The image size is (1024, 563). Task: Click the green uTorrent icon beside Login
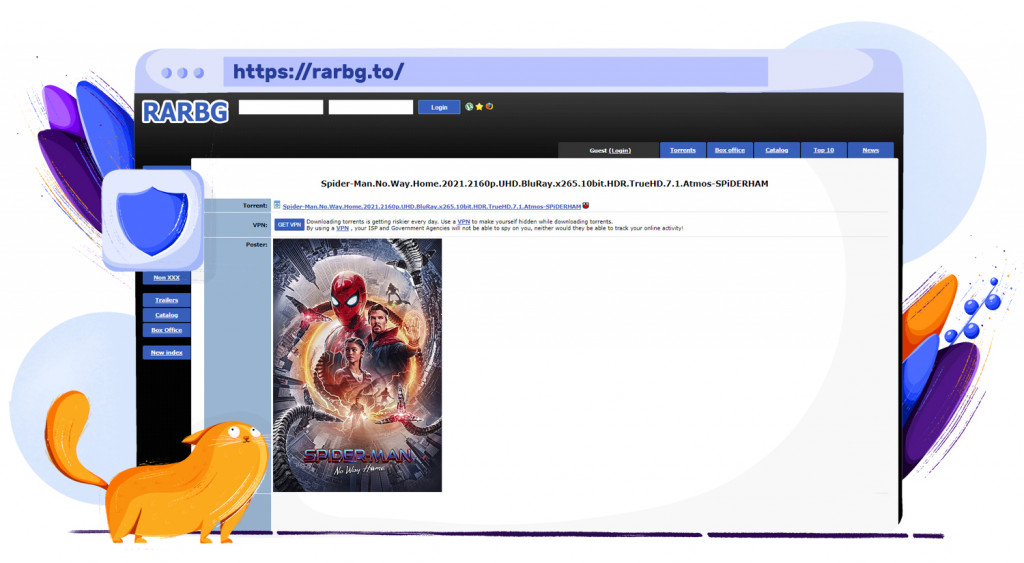(469, 106)
